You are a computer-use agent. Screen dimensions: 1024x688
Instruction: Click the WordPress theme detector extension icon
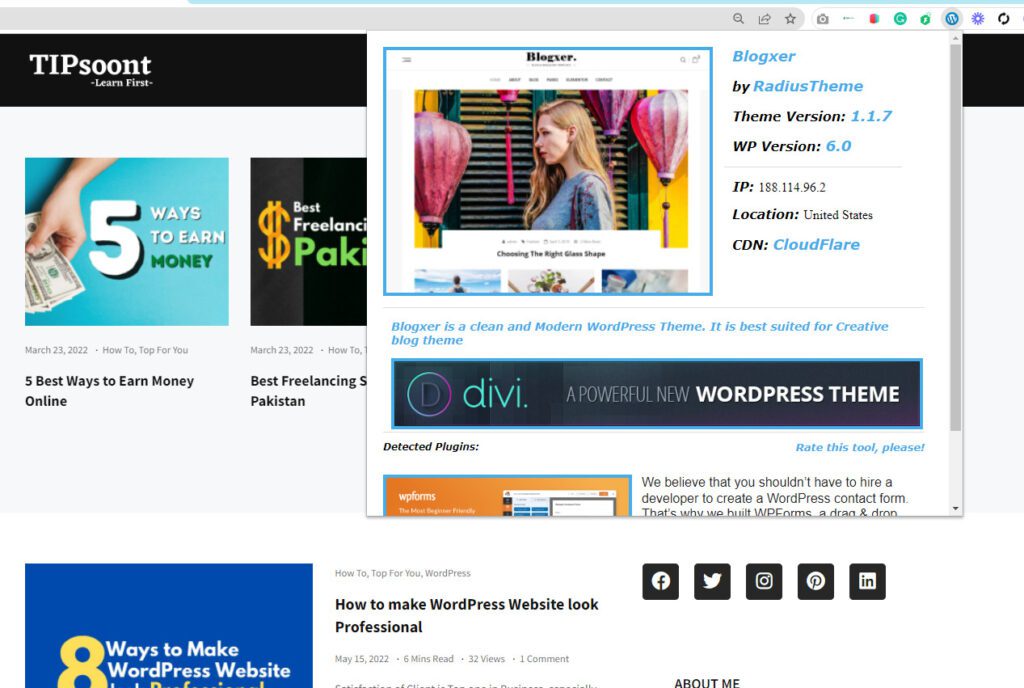(952, 19)
